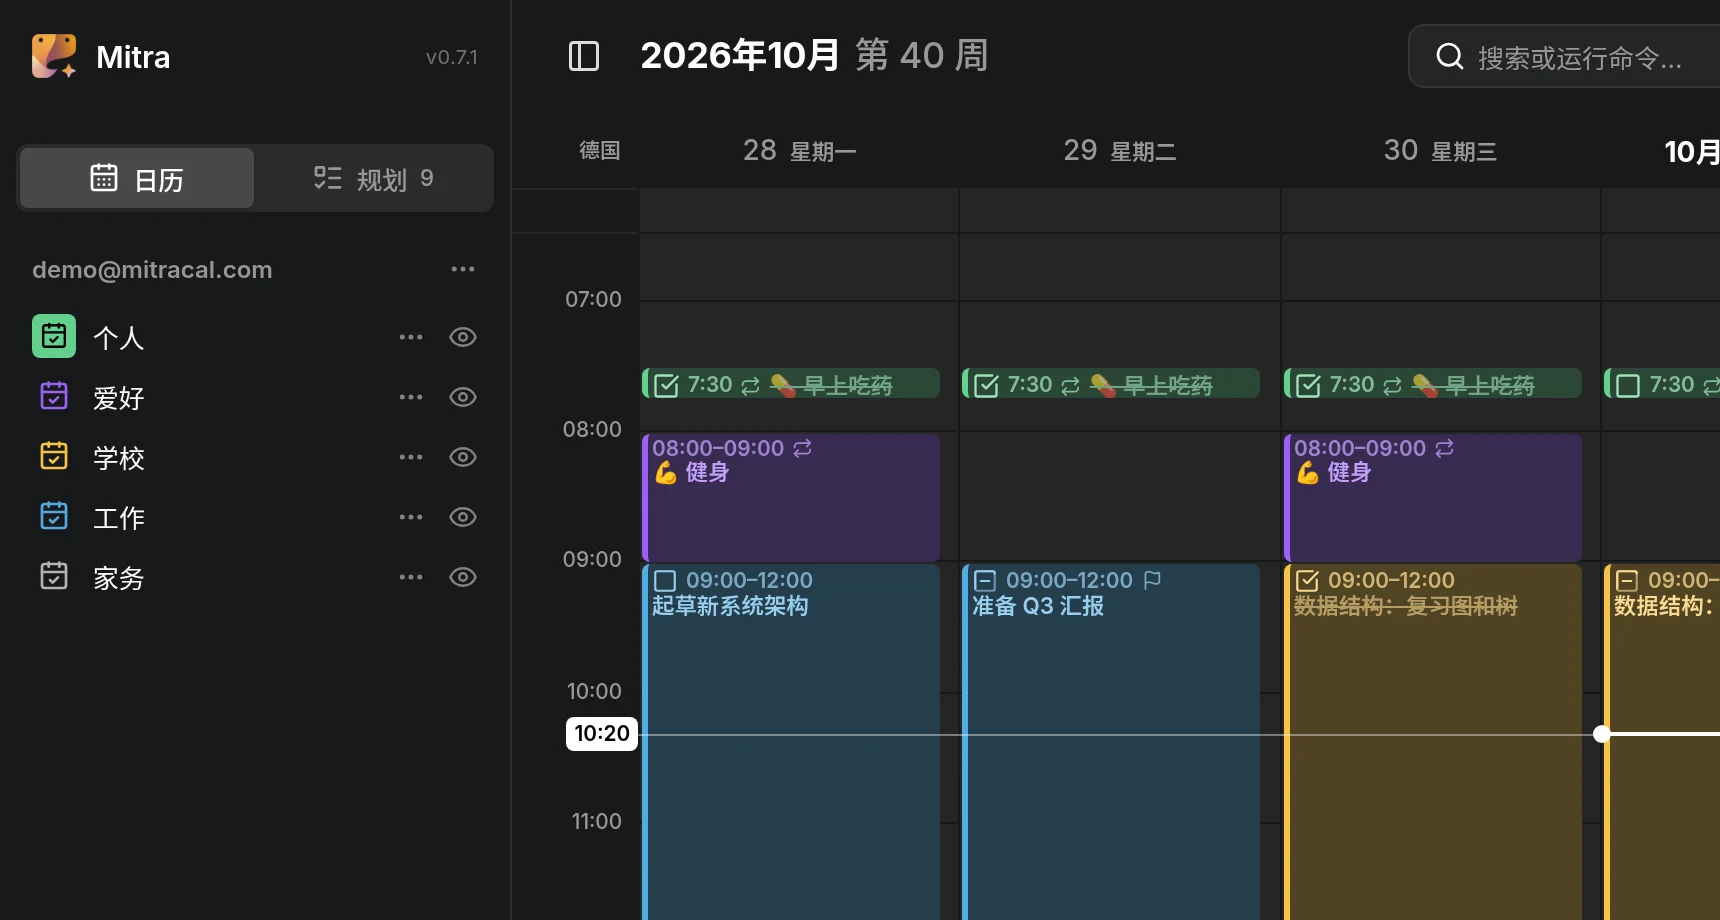Toggle the 准备 Q3 汇报 task checkbox

[985, 581]
